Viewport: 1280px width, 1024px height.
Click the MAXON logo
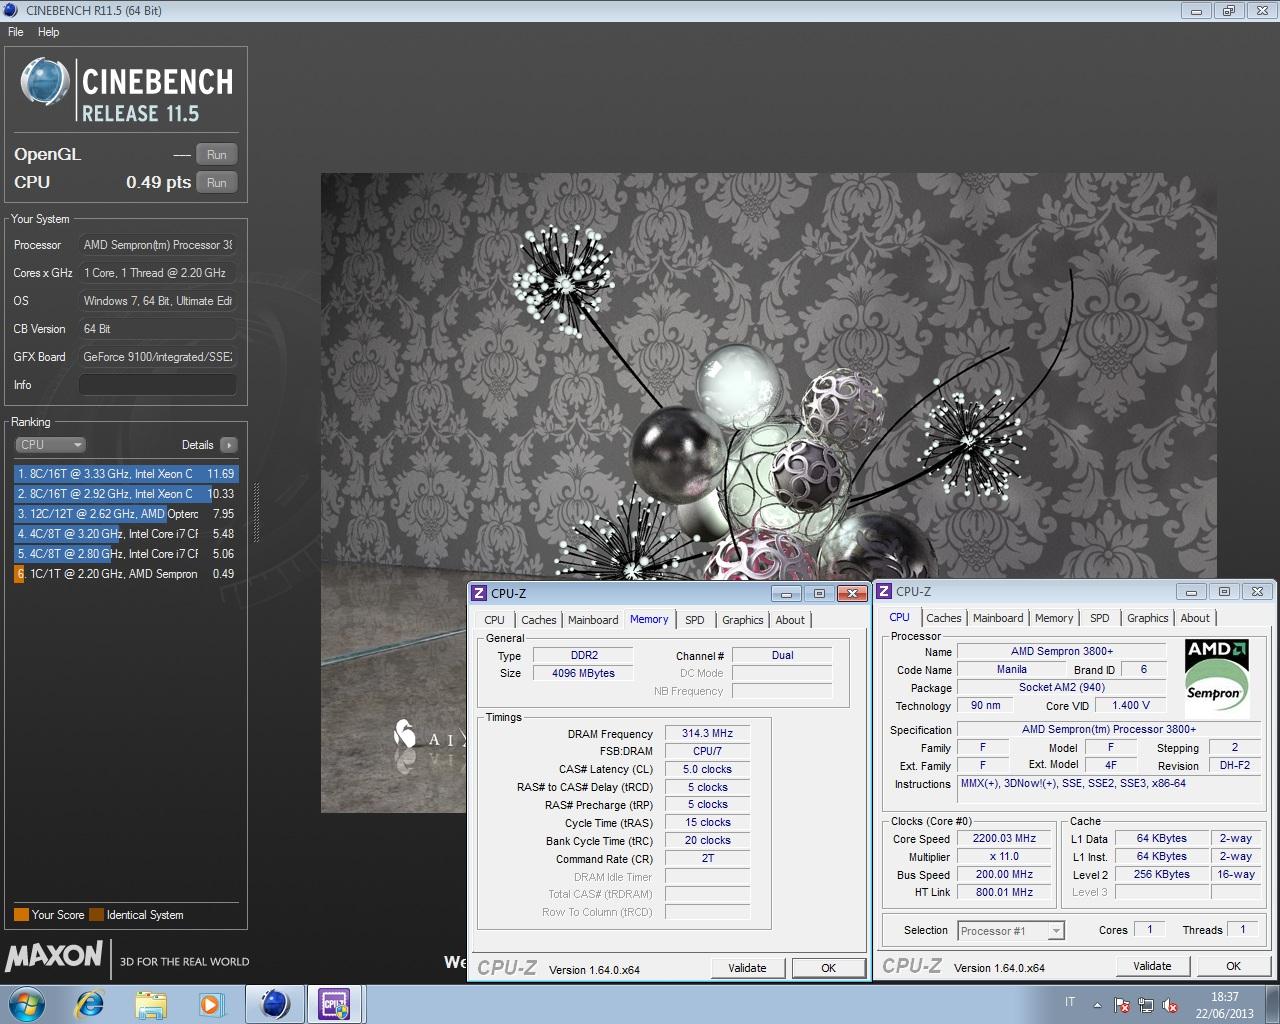(54, 956)
